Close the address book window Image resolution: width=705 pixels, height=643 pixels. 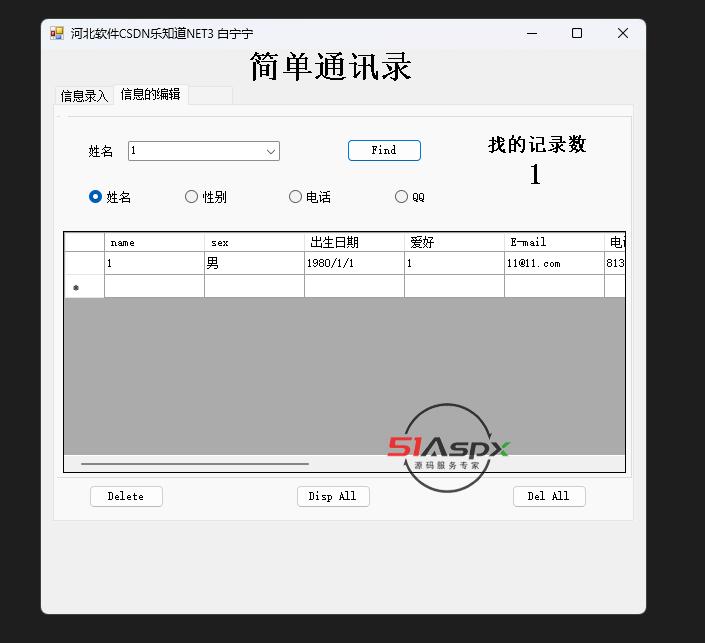pyautogui.click(x=623, y=33)
